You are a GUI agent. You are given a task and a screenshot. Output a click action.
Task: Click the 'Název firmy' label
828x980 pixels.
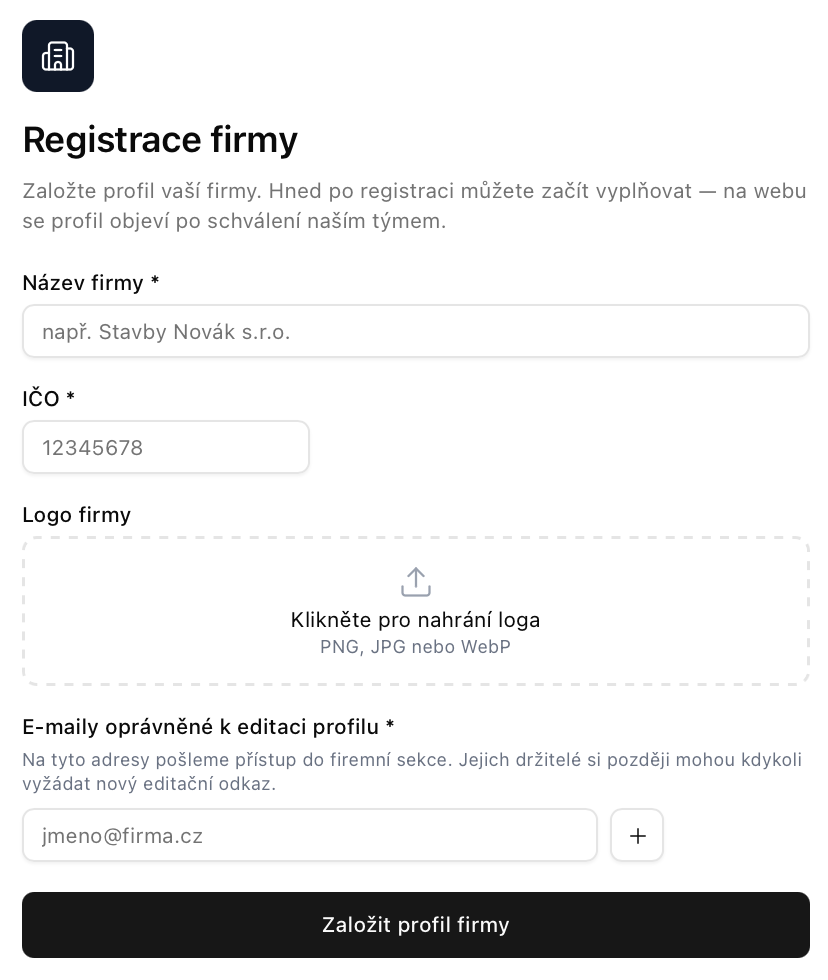tap(83, 283)
